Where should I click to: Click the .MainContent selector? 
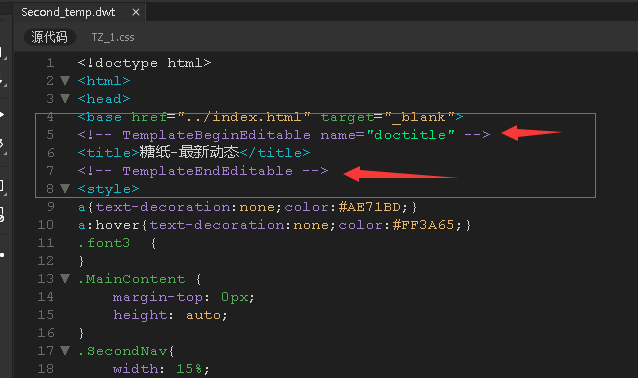tap(131, 279)
